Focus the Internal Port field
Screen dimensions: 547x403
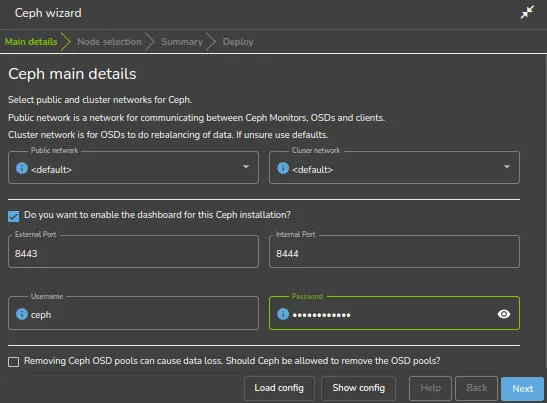[x=394, y=252]
